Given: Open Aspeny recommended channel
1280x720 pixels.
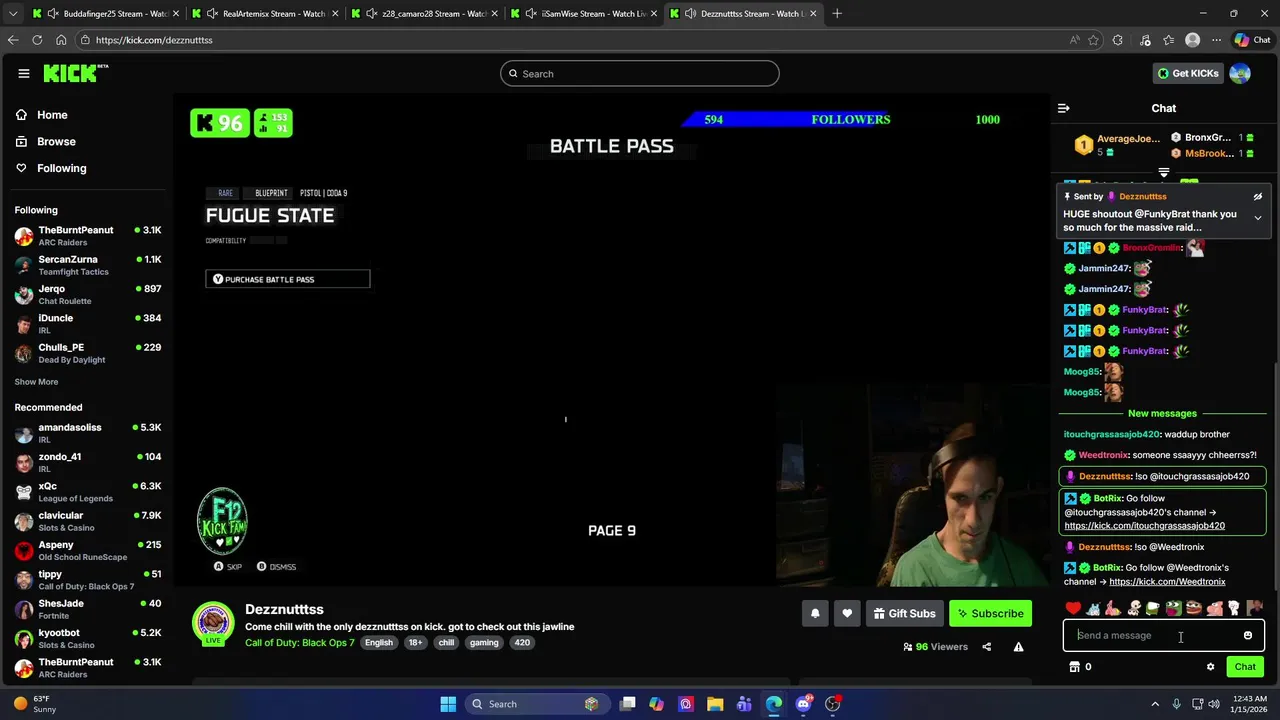Looking at the screenshot, I should pyautogui.click(x=88, y=551).
